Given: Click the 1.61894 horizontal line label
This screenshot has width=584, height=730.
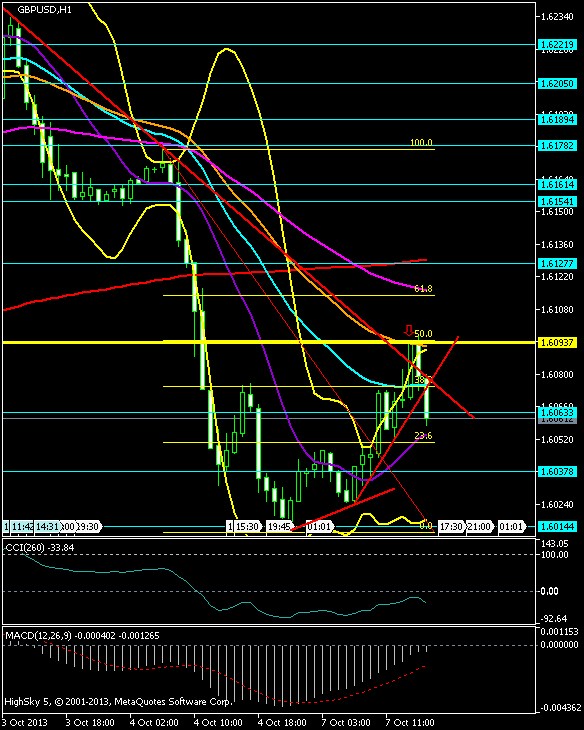Looking at the screenshot, I should coord(557,120).
